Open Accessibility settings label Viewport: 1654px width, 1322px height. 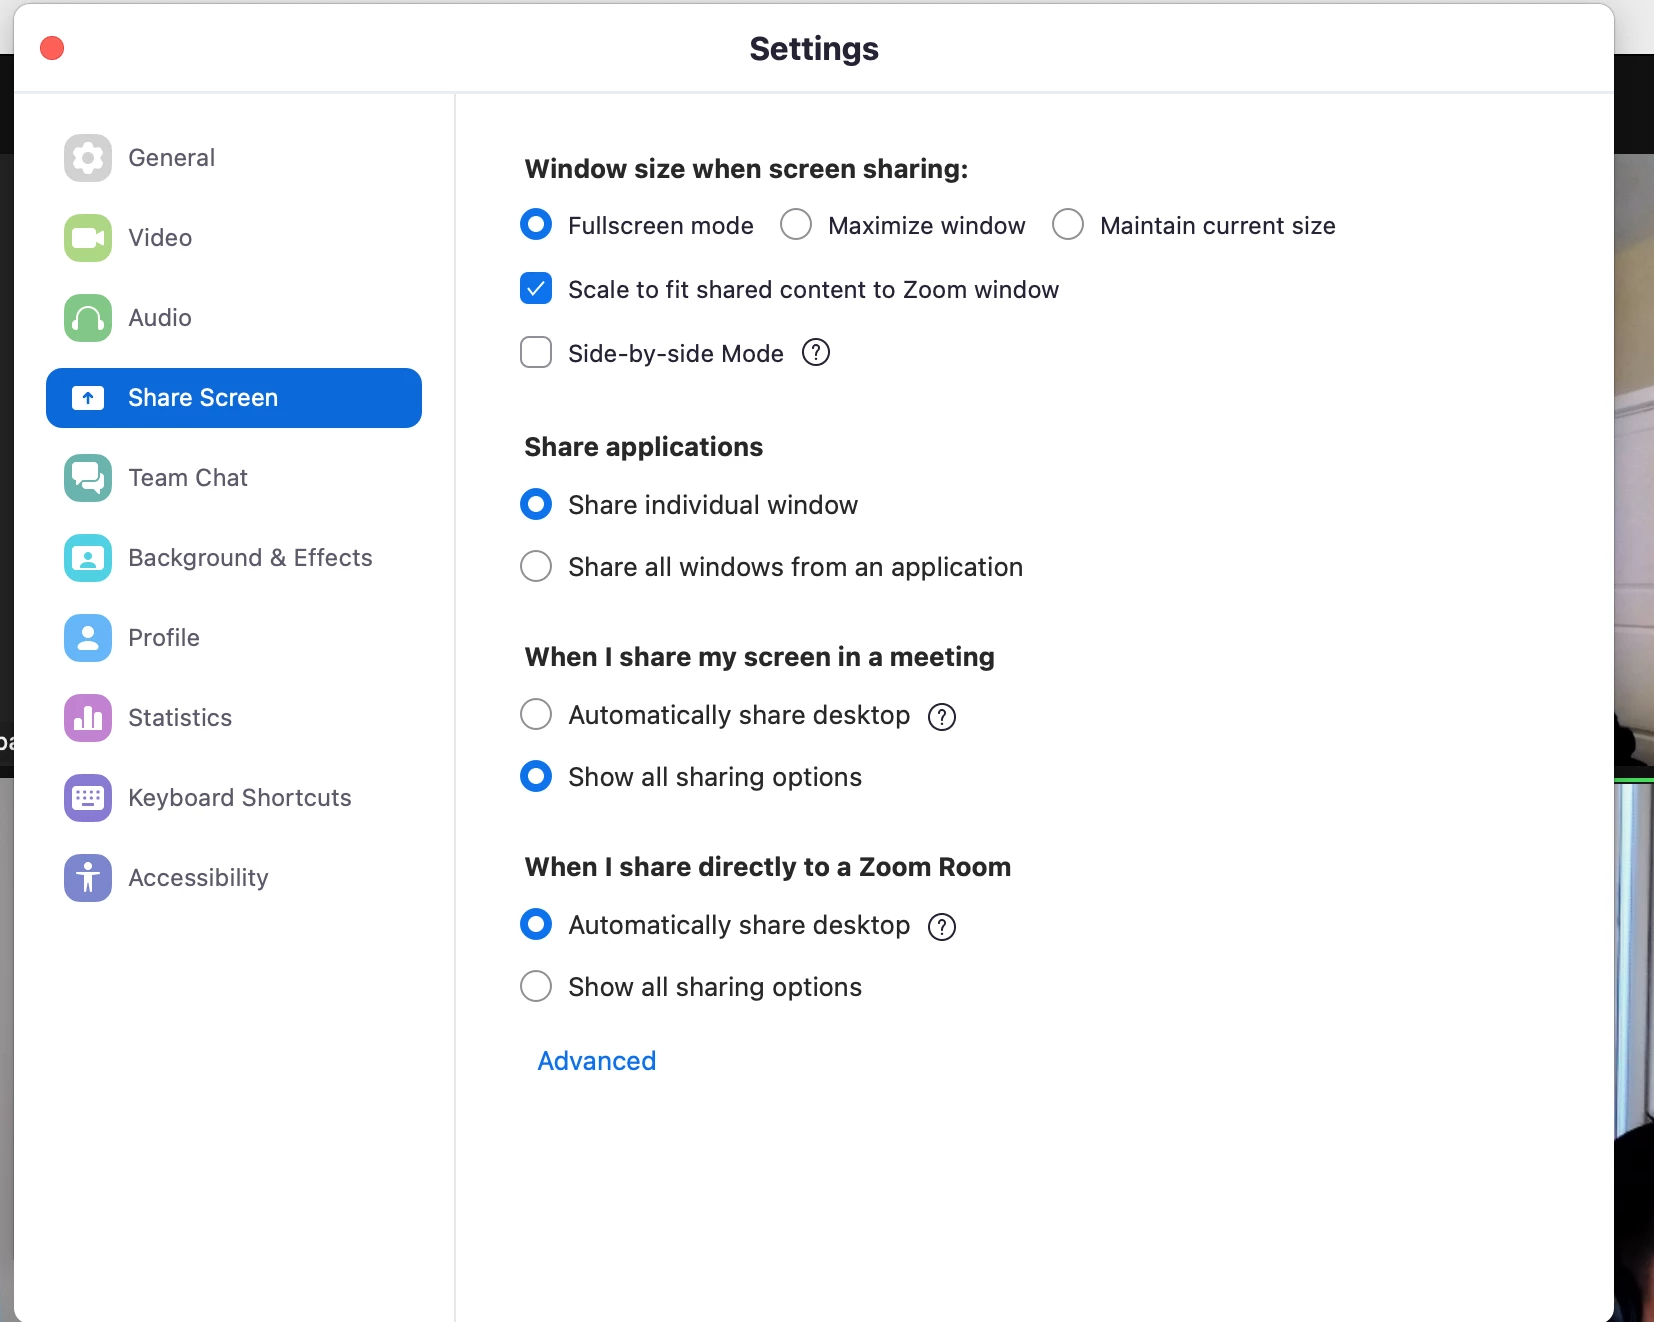[198, 878]
